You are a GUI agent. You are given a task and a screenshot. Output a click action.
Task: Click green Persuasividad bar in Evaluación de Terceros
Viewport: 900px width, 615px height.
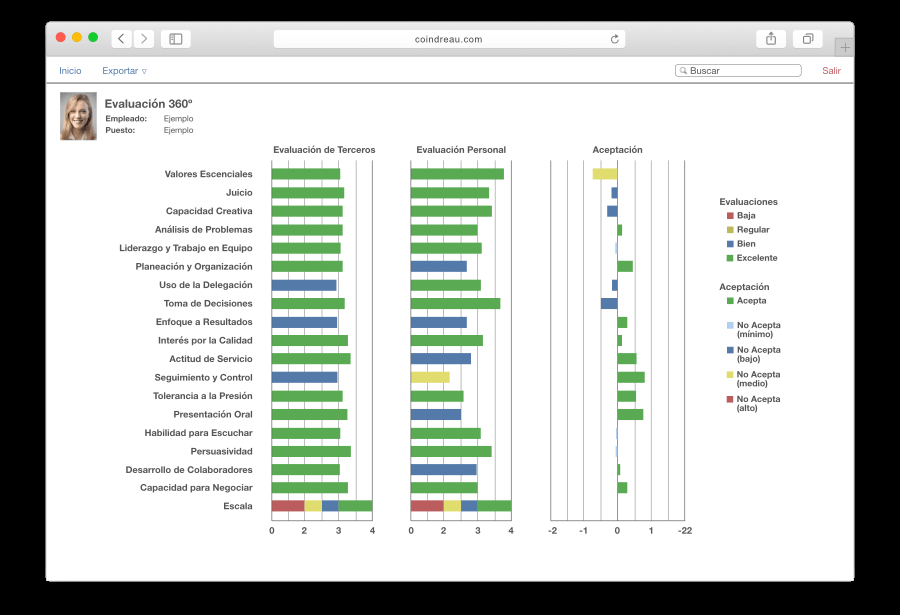point(311,451)
